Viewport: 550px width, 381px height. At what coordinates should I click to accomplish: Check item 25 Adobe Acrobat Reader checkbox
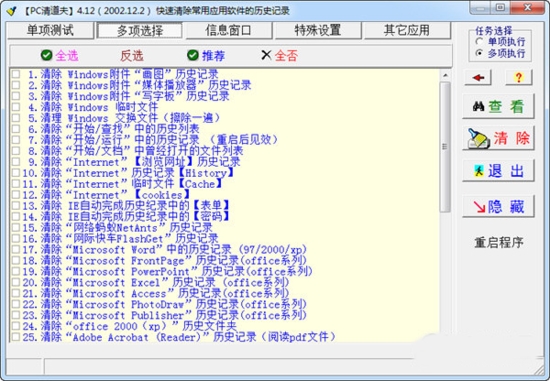pyautogui.click(x=16, y=337)
